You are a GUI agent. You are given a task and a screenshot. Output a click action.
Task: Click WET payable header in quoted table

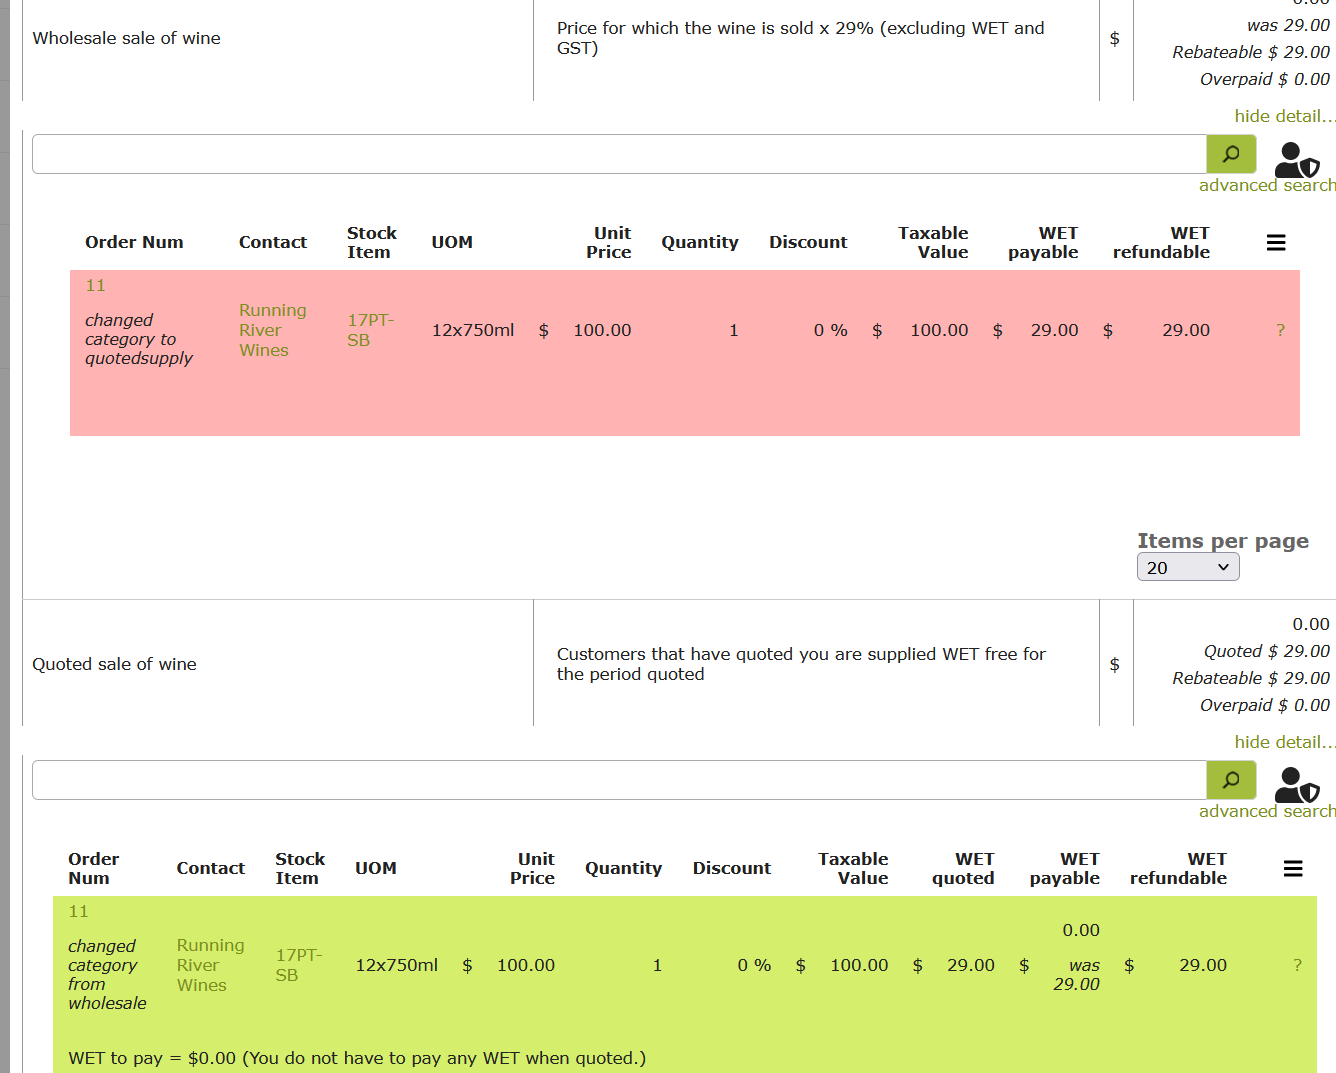coord(1065,868)
